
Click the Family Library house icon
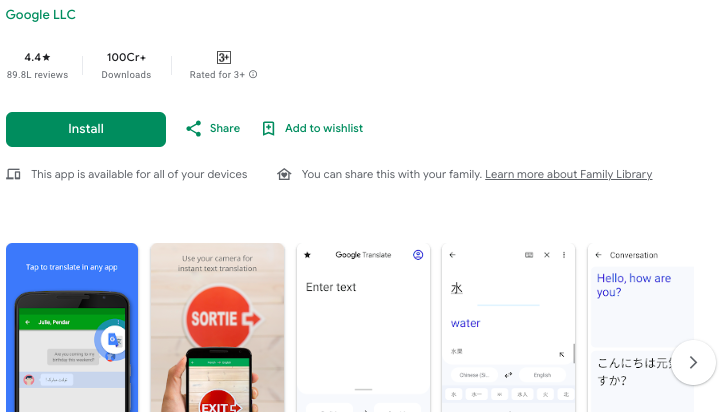[284, 175]
